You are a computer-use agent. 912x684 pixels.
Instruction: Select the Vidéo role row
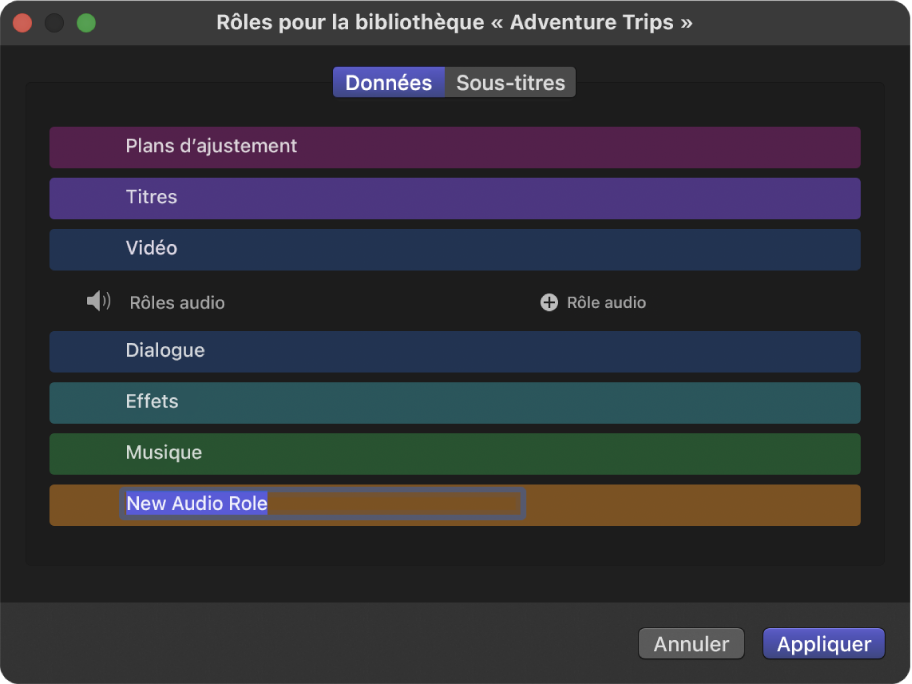(455, 249)
